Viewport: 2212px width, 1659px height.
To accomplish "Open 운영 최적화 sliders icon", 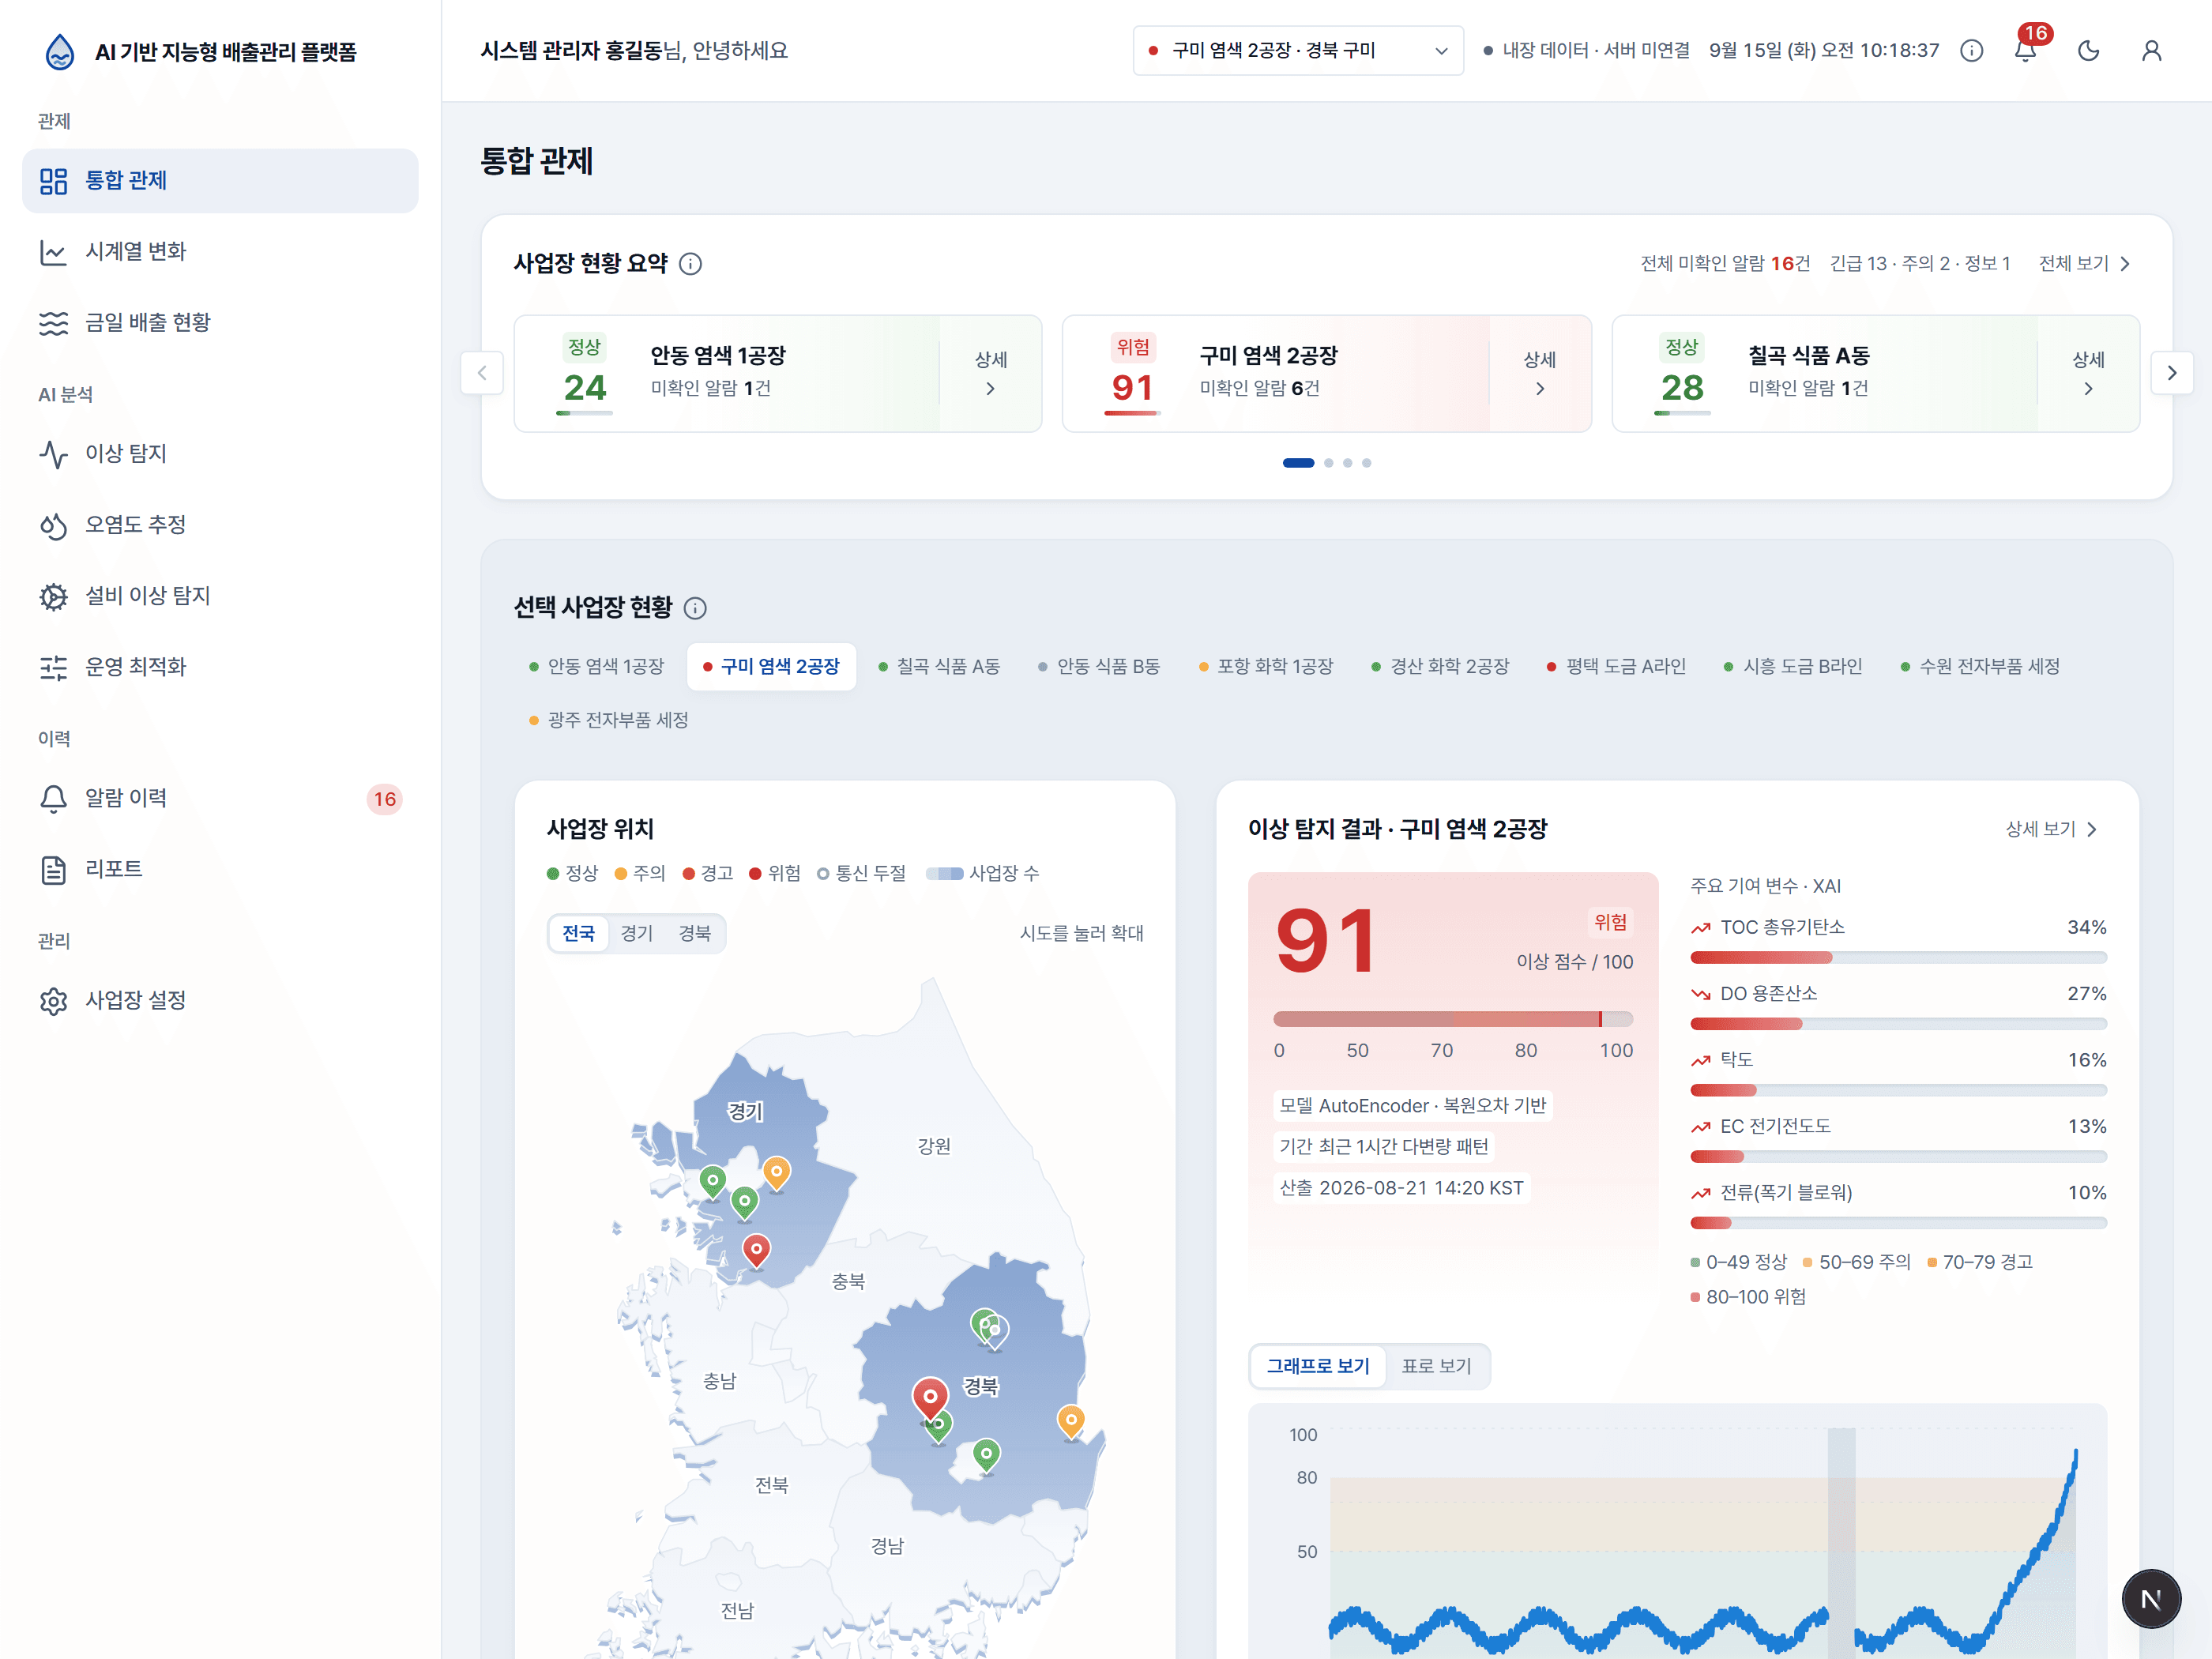I will click(53, 667).
